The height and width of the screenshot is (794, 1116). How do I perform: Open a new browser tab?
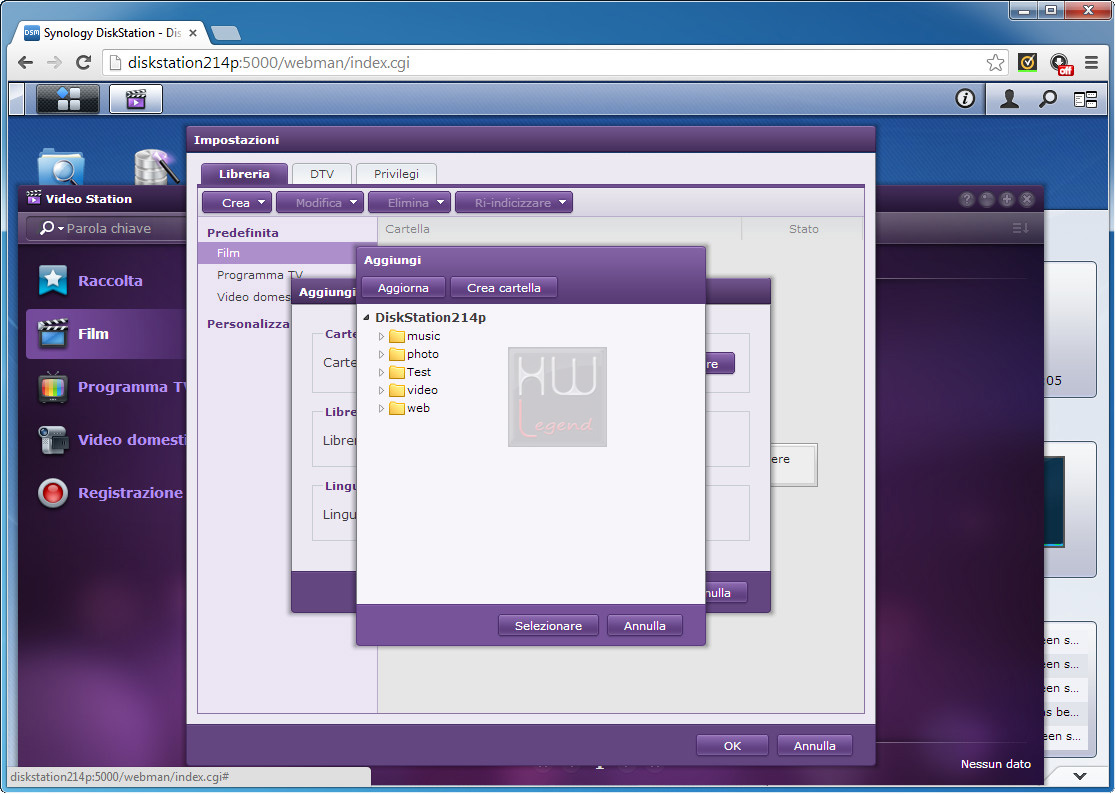pos(226,33)
